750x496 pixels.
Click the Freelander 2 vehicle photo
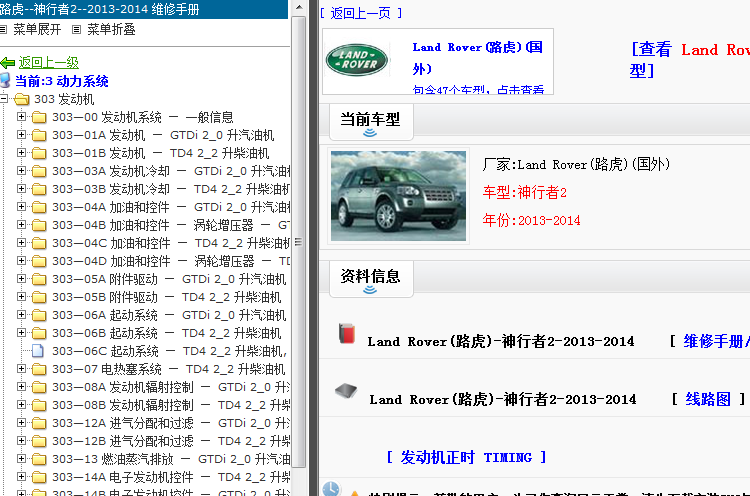[398, 196]
